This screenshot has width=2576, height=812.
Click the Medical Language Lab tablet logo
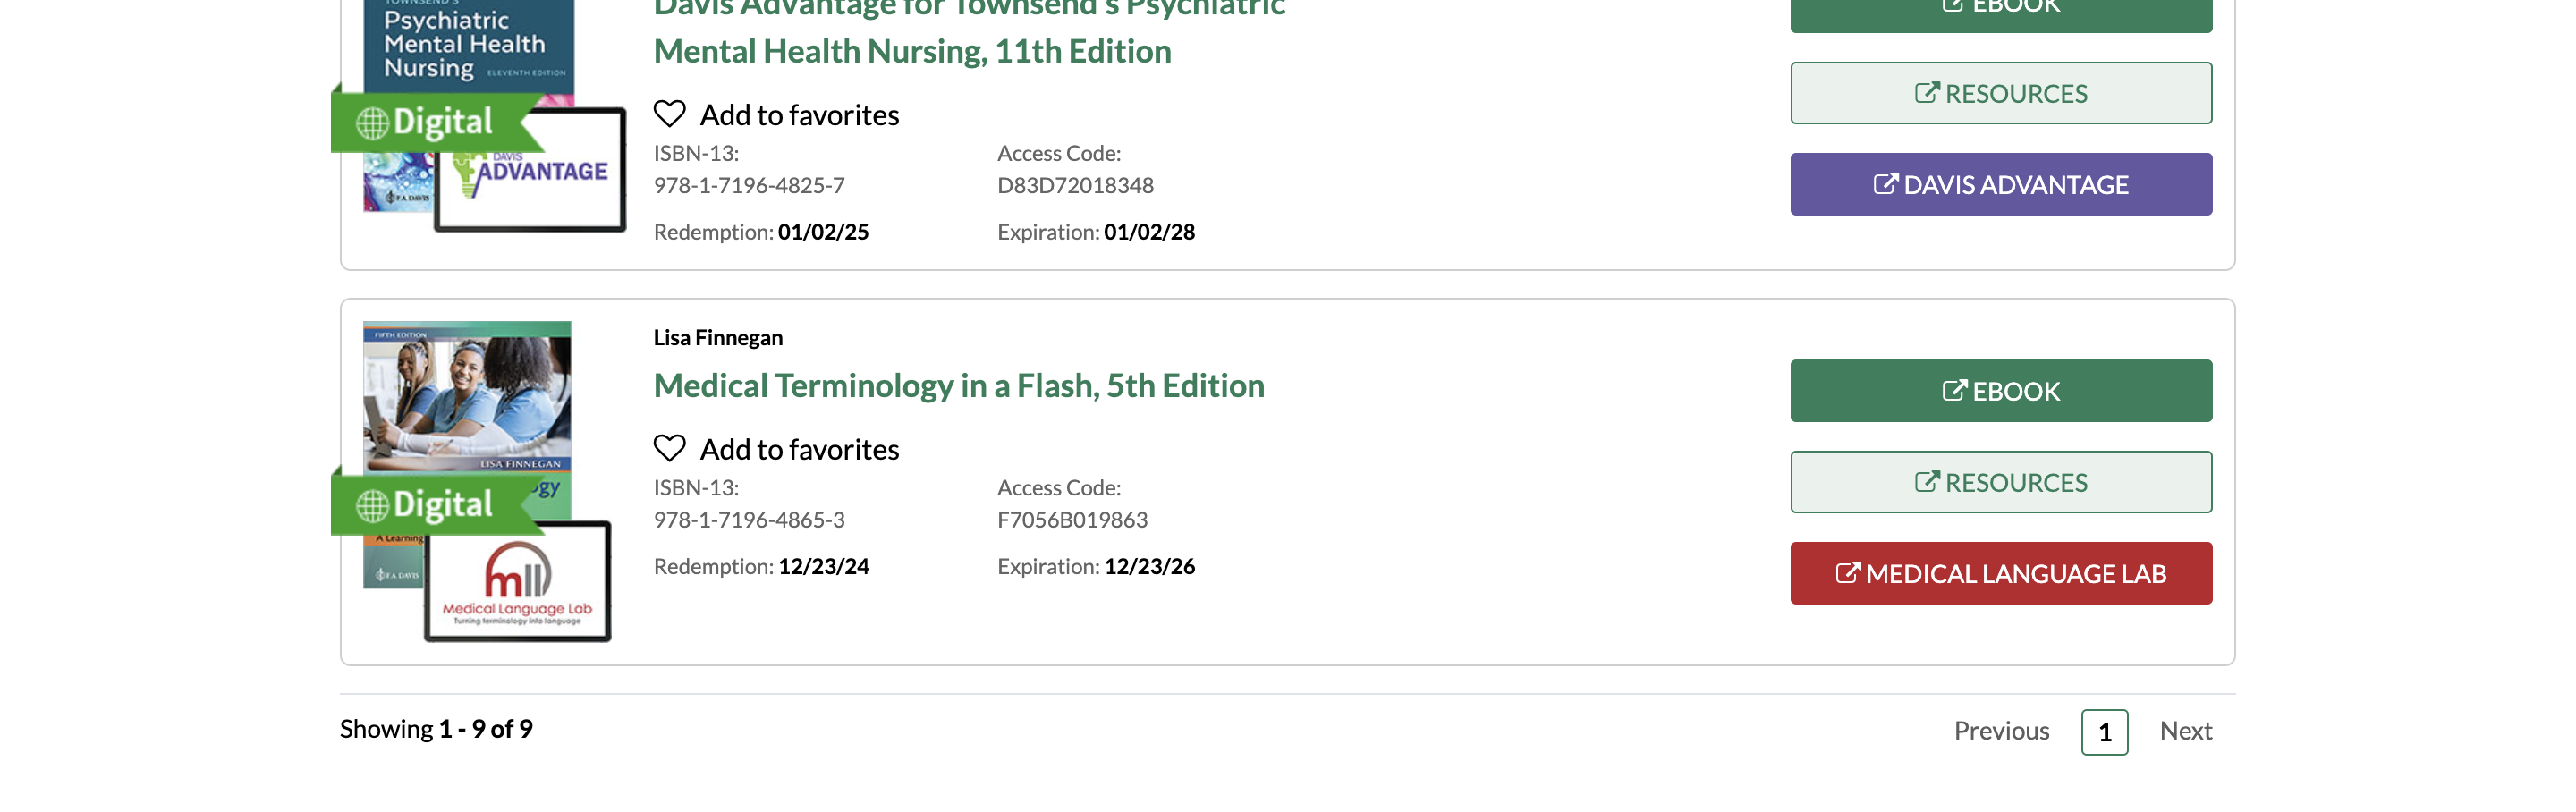click(517, 581)
